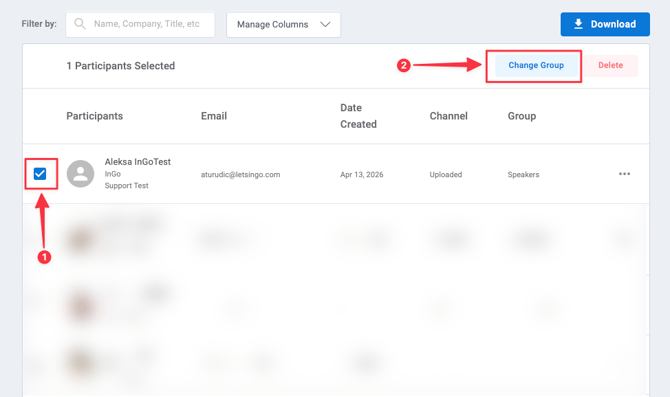The width and height of the screenshot is (670, 397).
Task: Click the email aturudic@letsingo.com
Action: coord(241,174)
